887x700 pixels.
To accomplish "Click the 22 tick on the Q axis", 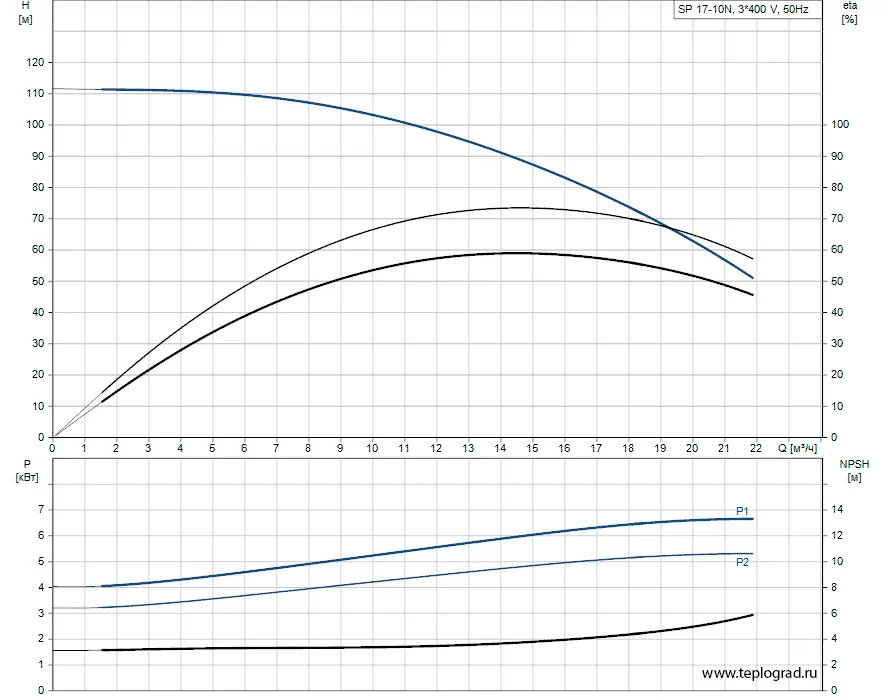I will [756, 448].
